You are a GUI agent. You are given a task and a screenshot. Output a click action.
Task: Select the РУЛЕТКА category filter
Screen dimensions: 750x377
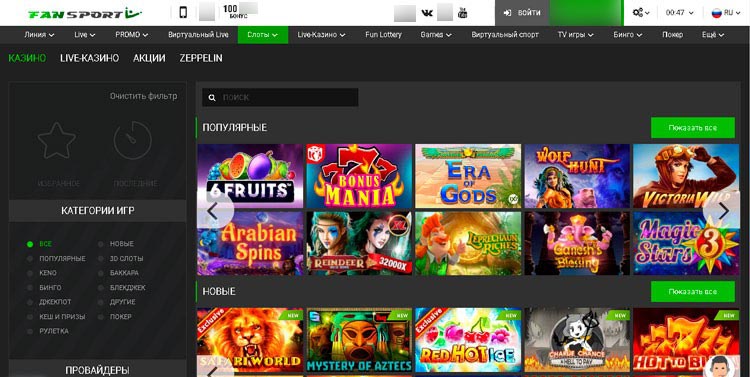pos(48,331)
